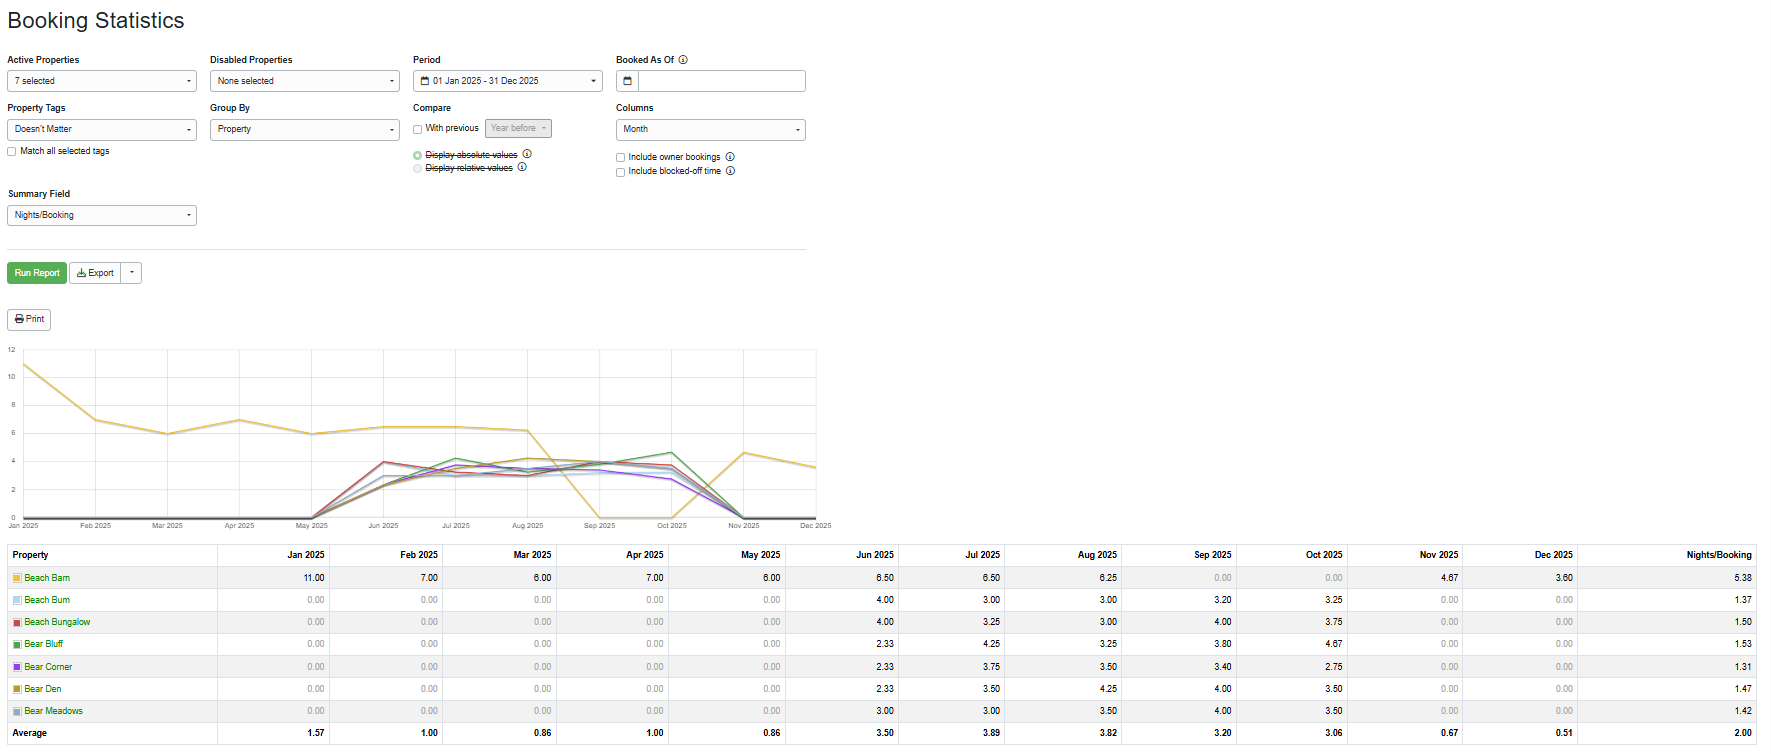The image size is (1771, 754).
Task: Click the Booking Statistics page heading
Action: point(96,20)
